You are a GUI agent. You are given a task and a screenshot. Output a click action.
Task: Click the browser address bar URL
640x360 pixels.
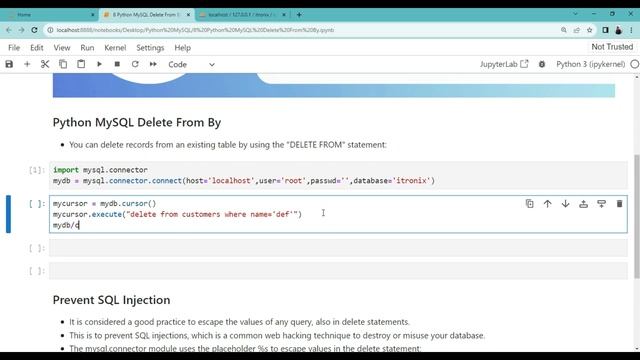point(195,30)
